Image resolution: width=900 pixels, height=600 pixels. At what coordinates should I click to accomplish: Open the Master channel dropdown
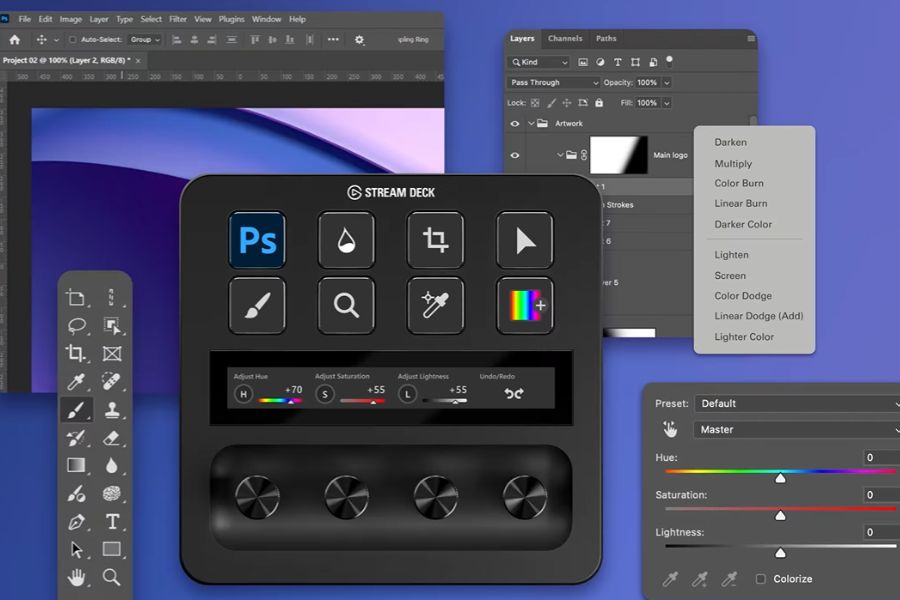pos(797,429)
